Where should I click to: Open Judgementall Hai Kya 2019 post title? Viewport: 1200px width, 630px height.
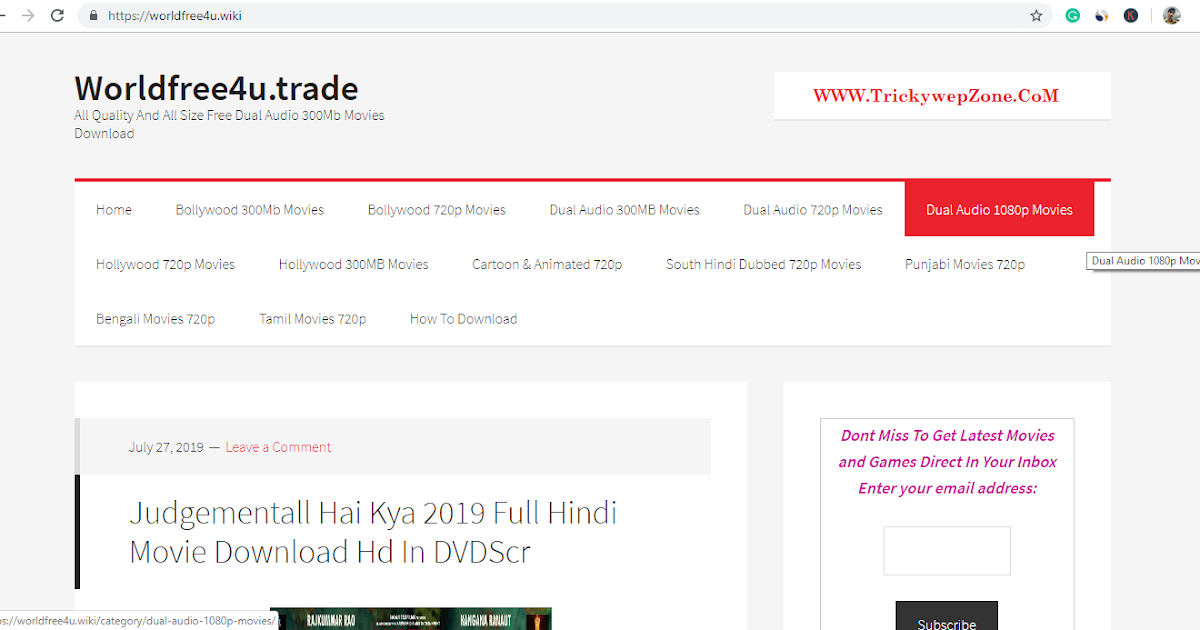373,532
